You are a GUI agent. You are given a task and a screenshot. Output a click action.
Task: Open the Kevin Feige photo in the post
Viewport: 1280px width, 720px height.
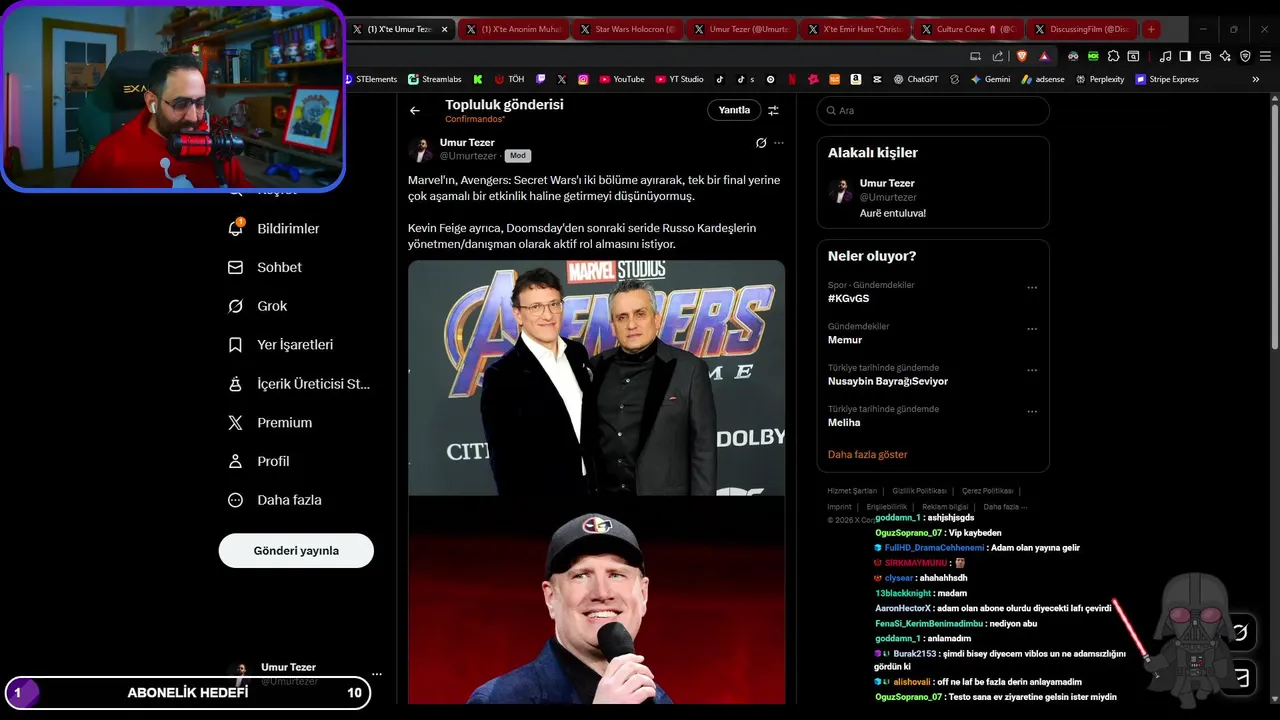[x=596, y=600]
